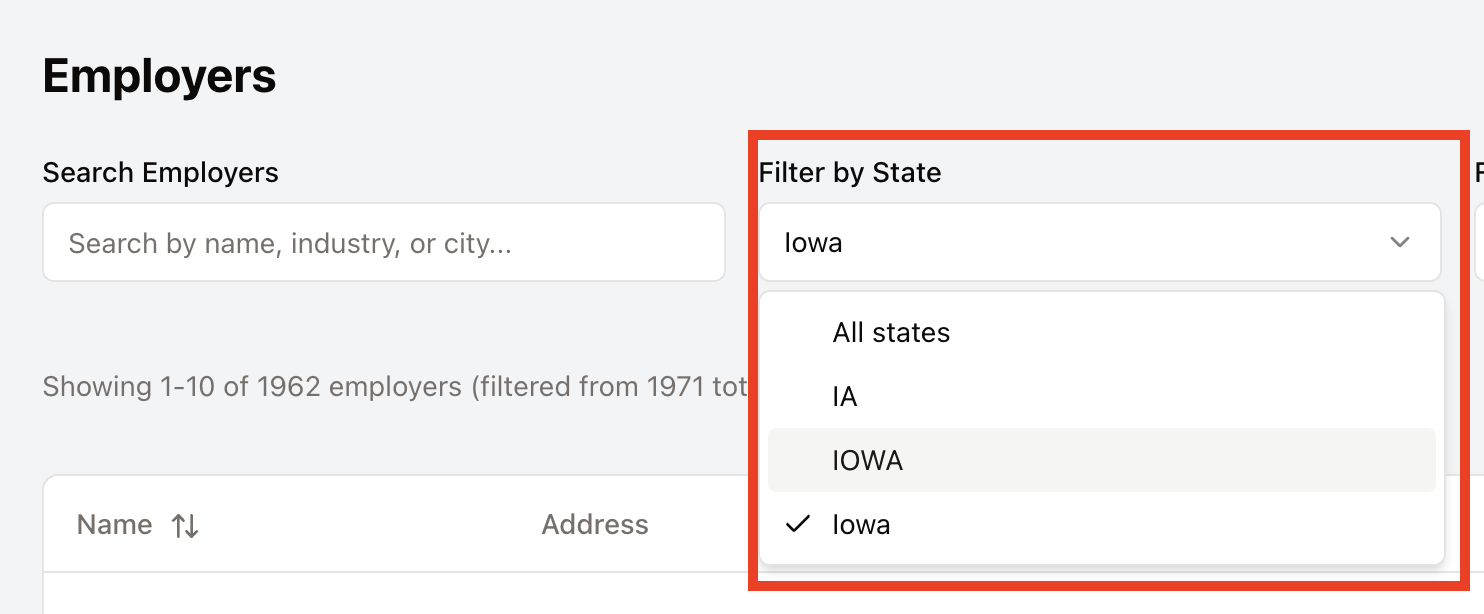The image size is (1484, 614).
Task: Click the Employers page heading
Action: point(159,76)
